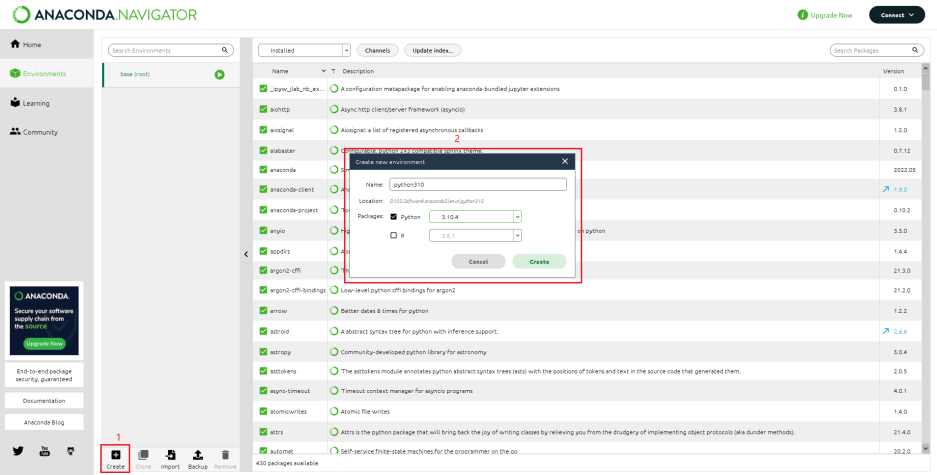Toggle the alabaster package checkbox
This screenshot has height=475, width=937.
point(264,150)
